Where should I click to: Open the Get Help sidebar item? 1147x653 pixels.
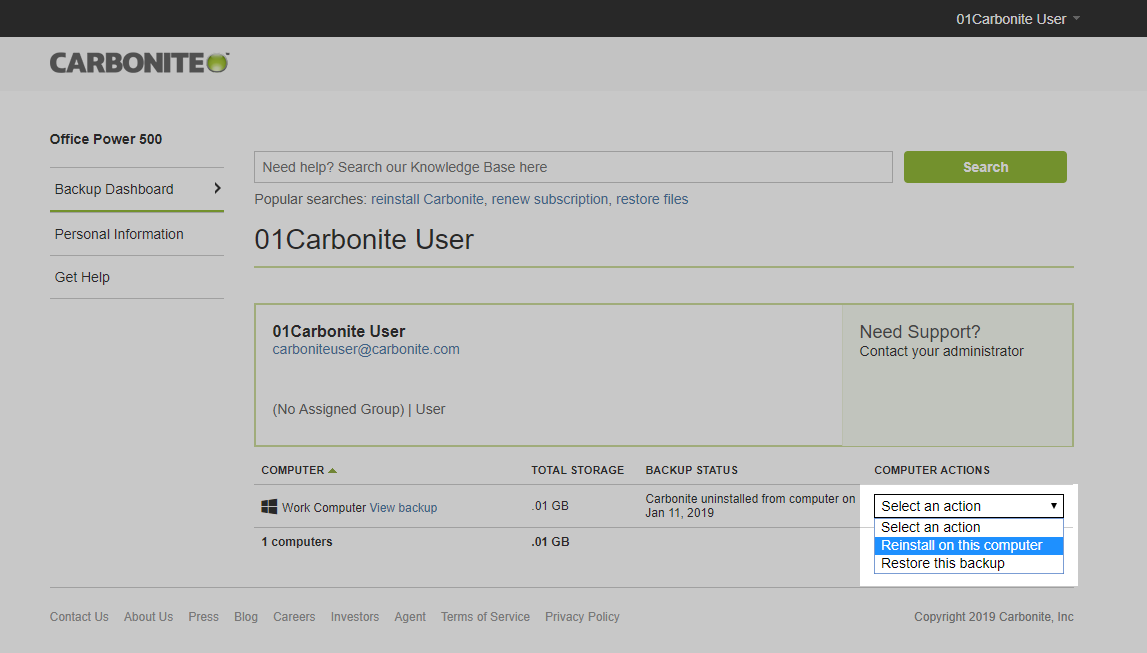(x=82, y=277)
